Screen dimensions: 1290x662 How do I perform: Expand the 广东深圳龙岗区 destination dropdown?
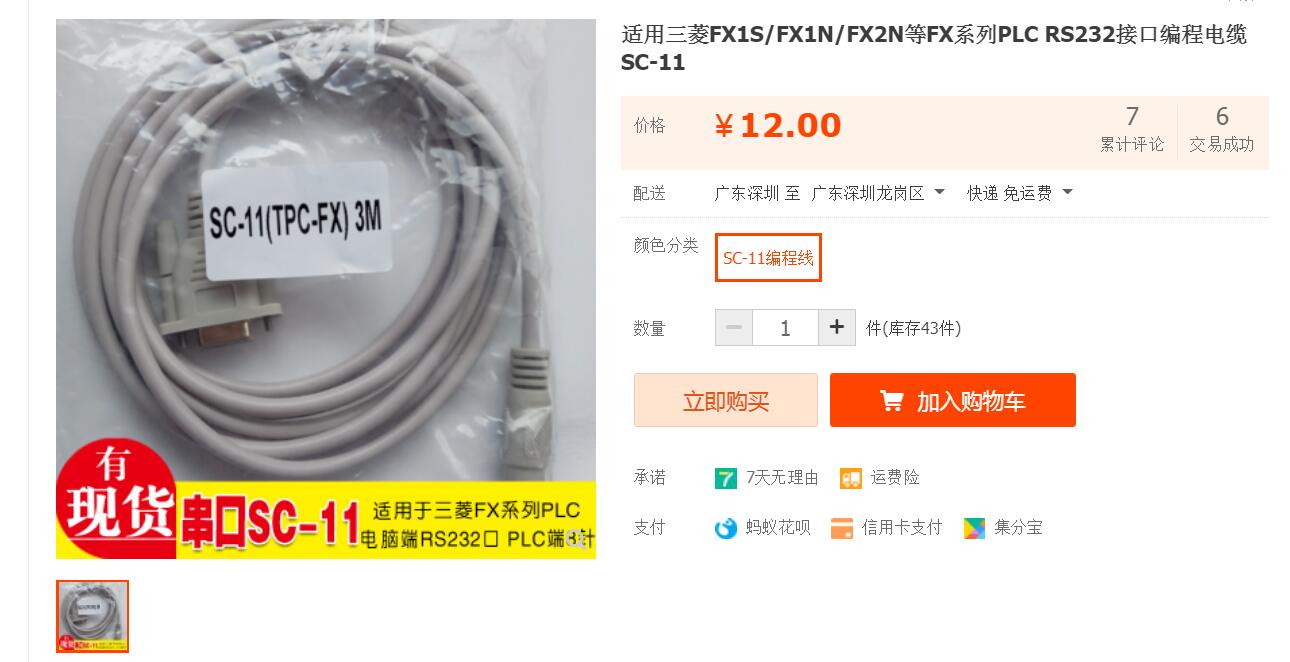click(939, 193)
